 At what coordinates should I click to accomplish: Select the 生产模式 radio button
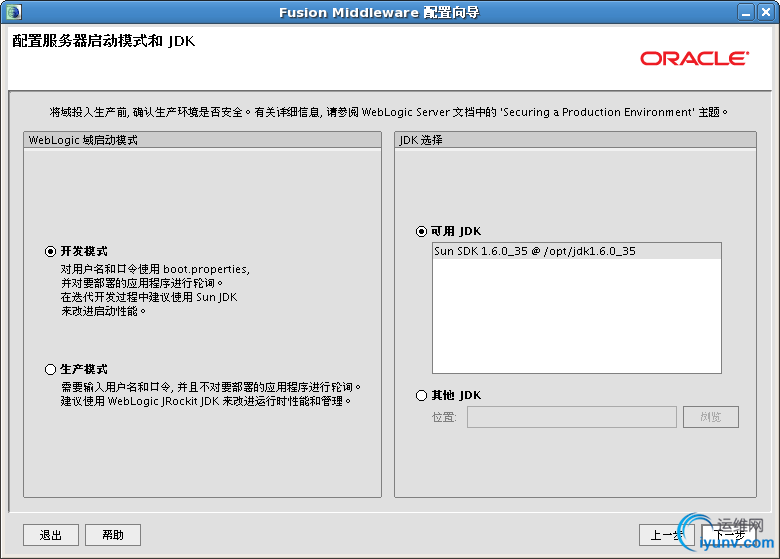pos(50,370)
